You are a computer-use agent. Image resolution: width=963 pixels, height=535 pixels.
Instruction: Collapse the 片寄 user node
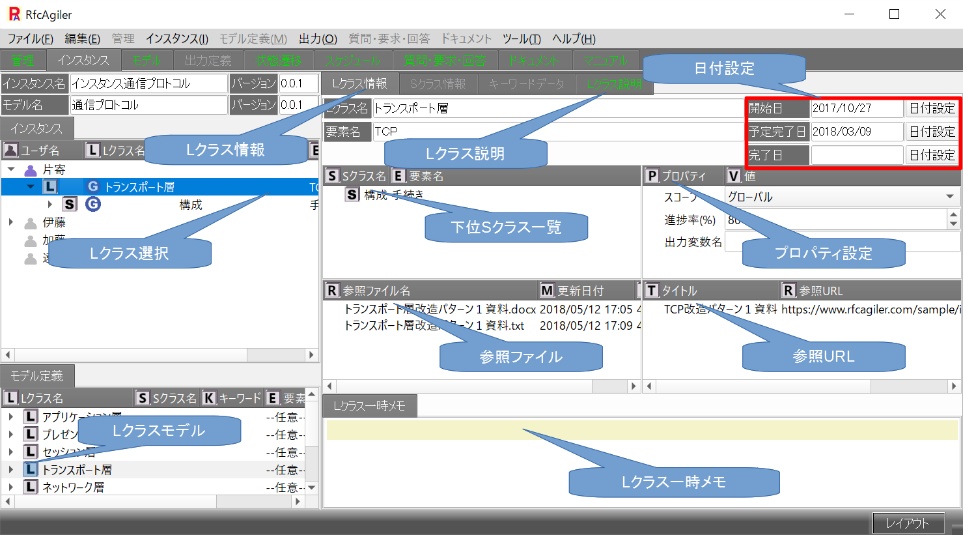11,169
